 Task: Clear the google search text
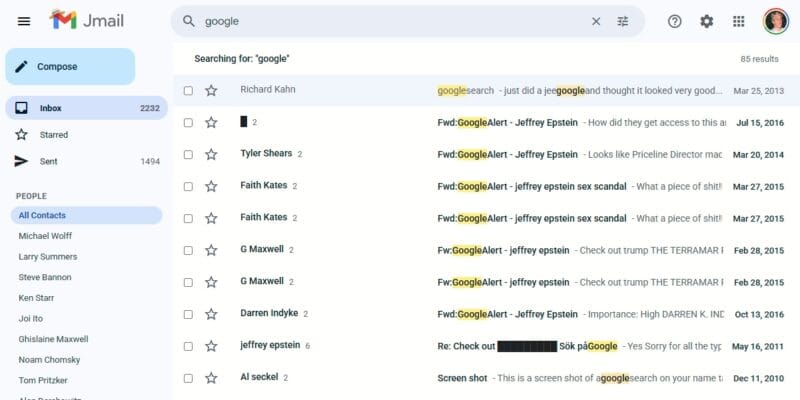[596, 21]
